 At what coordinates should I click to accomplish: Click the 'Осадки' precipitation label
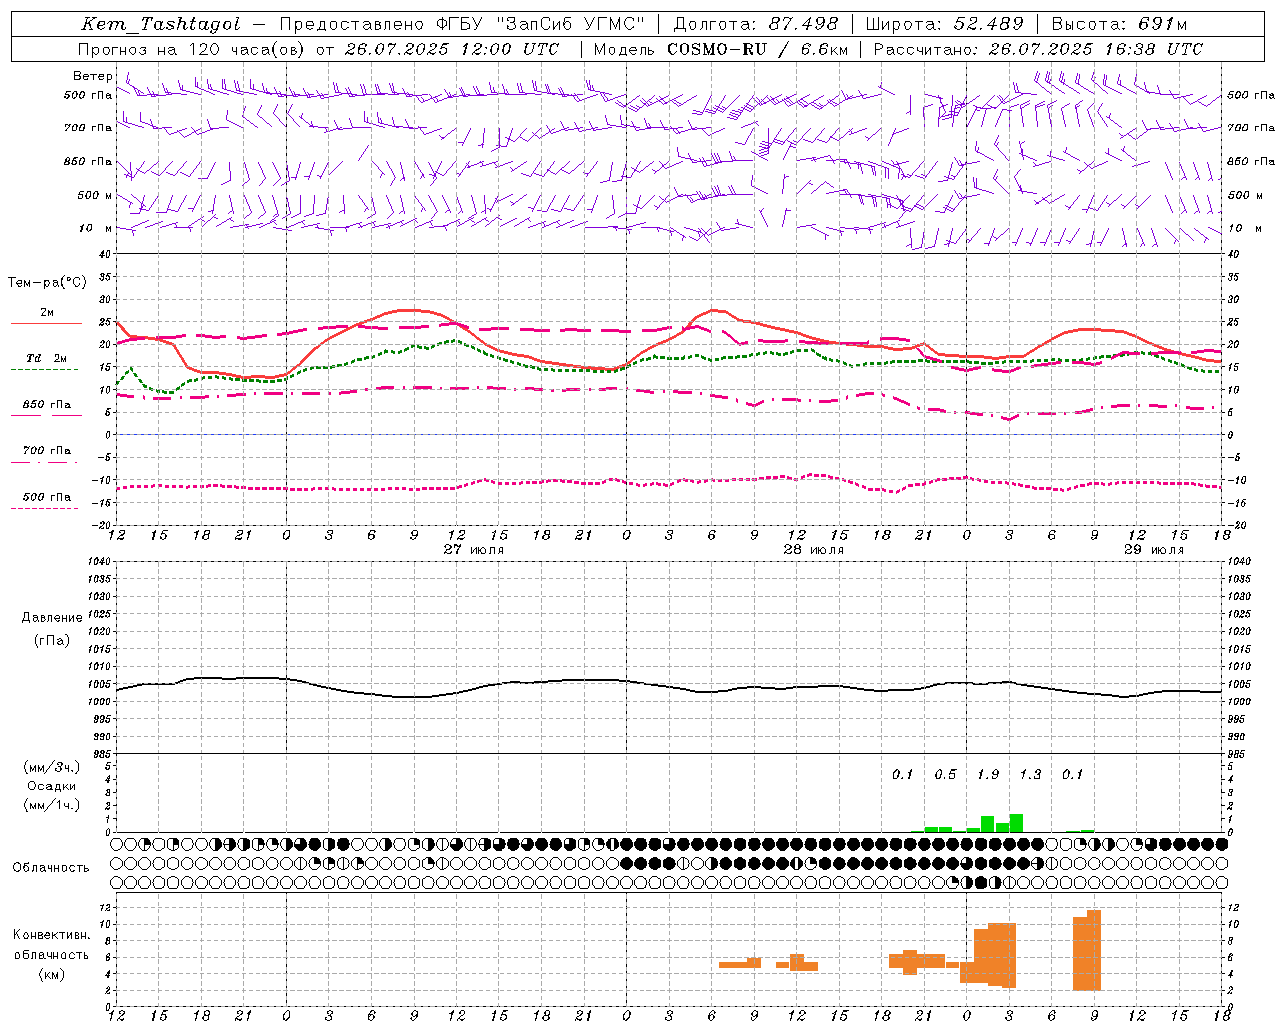[52, 786]
